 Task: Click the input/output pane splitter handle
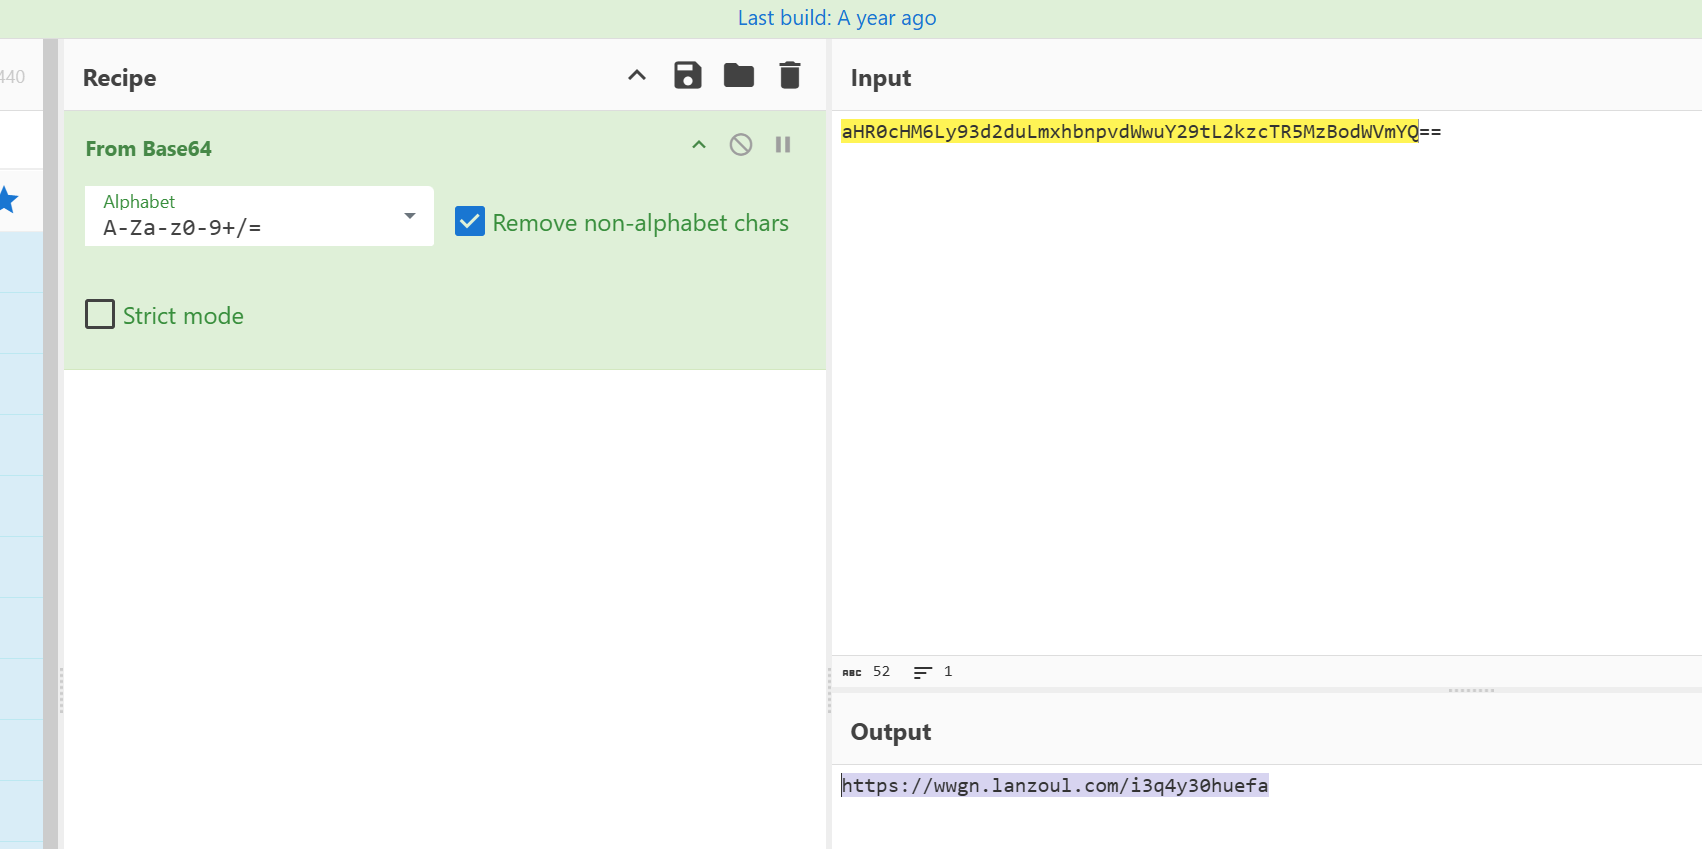[x=1471, y=690]
